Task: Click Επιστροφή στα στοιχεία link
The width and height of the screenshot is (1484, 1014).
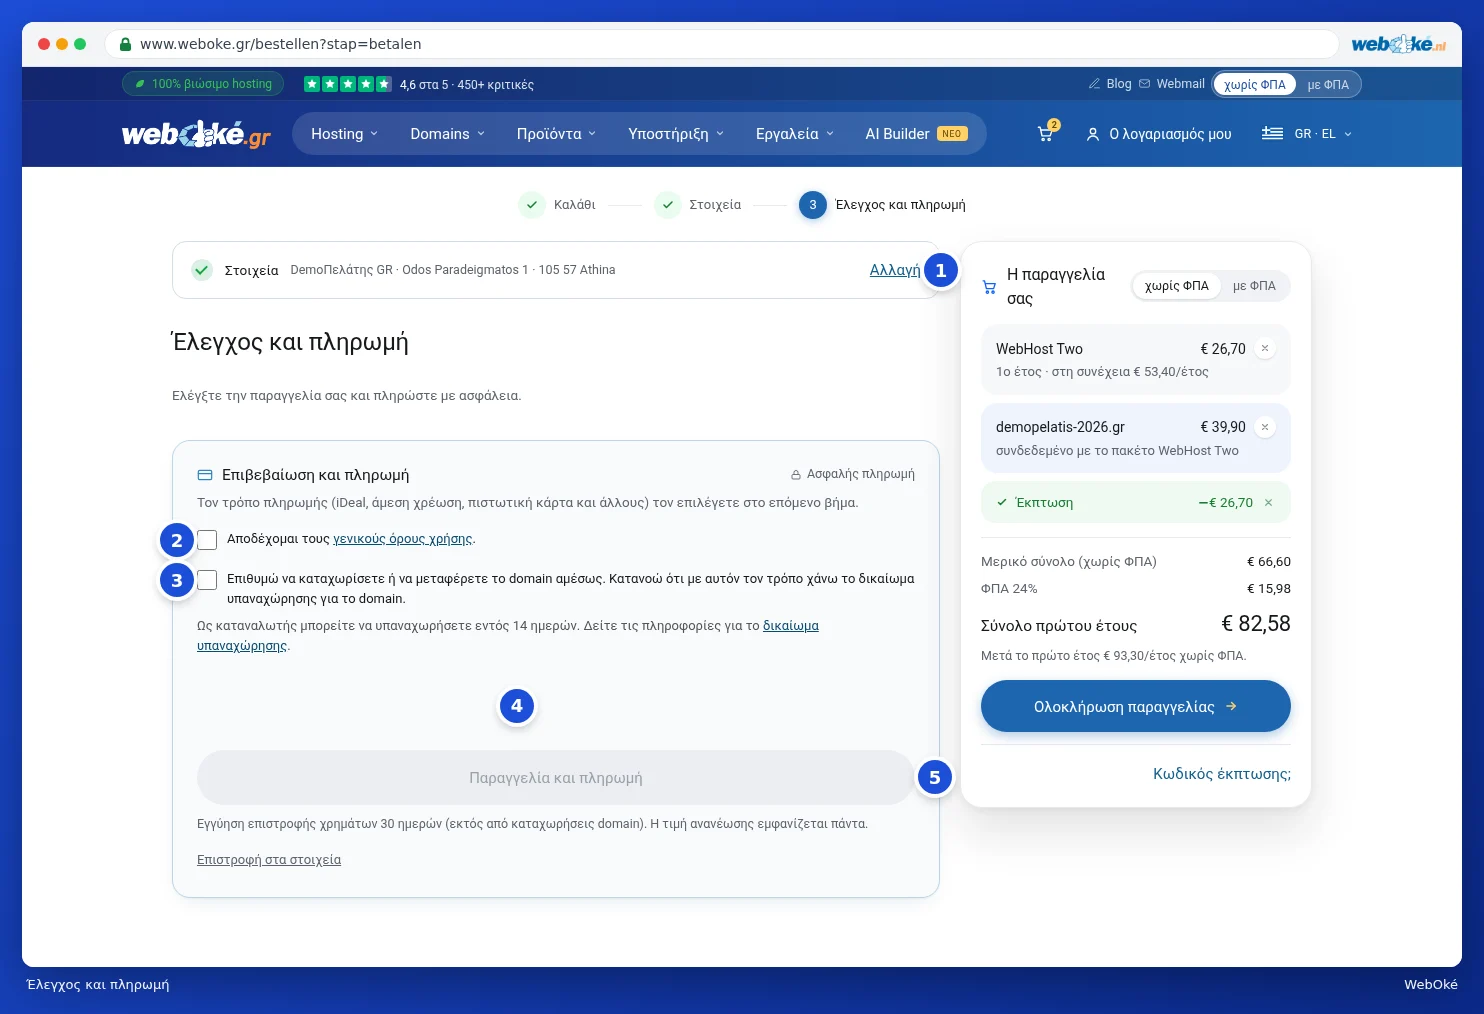Action: coord(269,860)
